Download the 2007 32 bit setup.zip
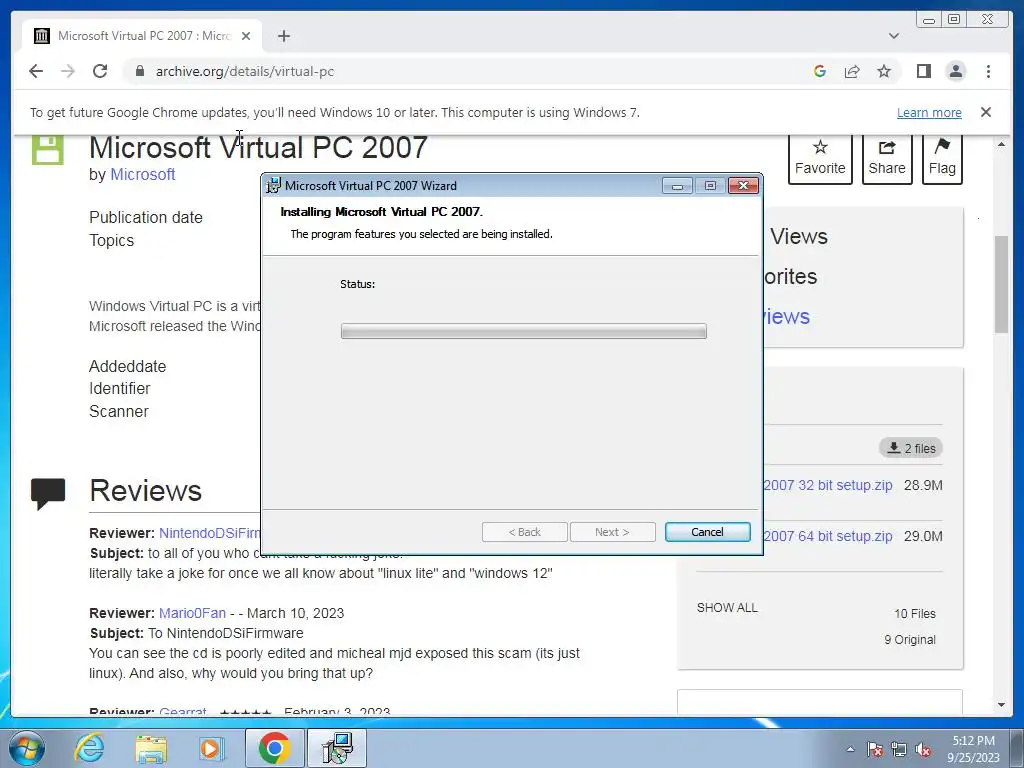This screenshot has width=1024, height=768. (827, 485)
